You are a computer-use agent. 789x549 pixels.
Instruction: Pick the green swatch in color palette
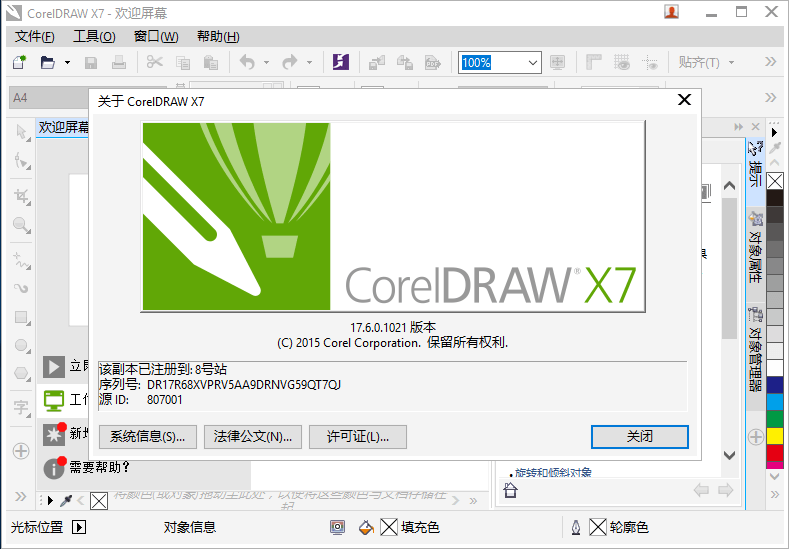(775, 419)
